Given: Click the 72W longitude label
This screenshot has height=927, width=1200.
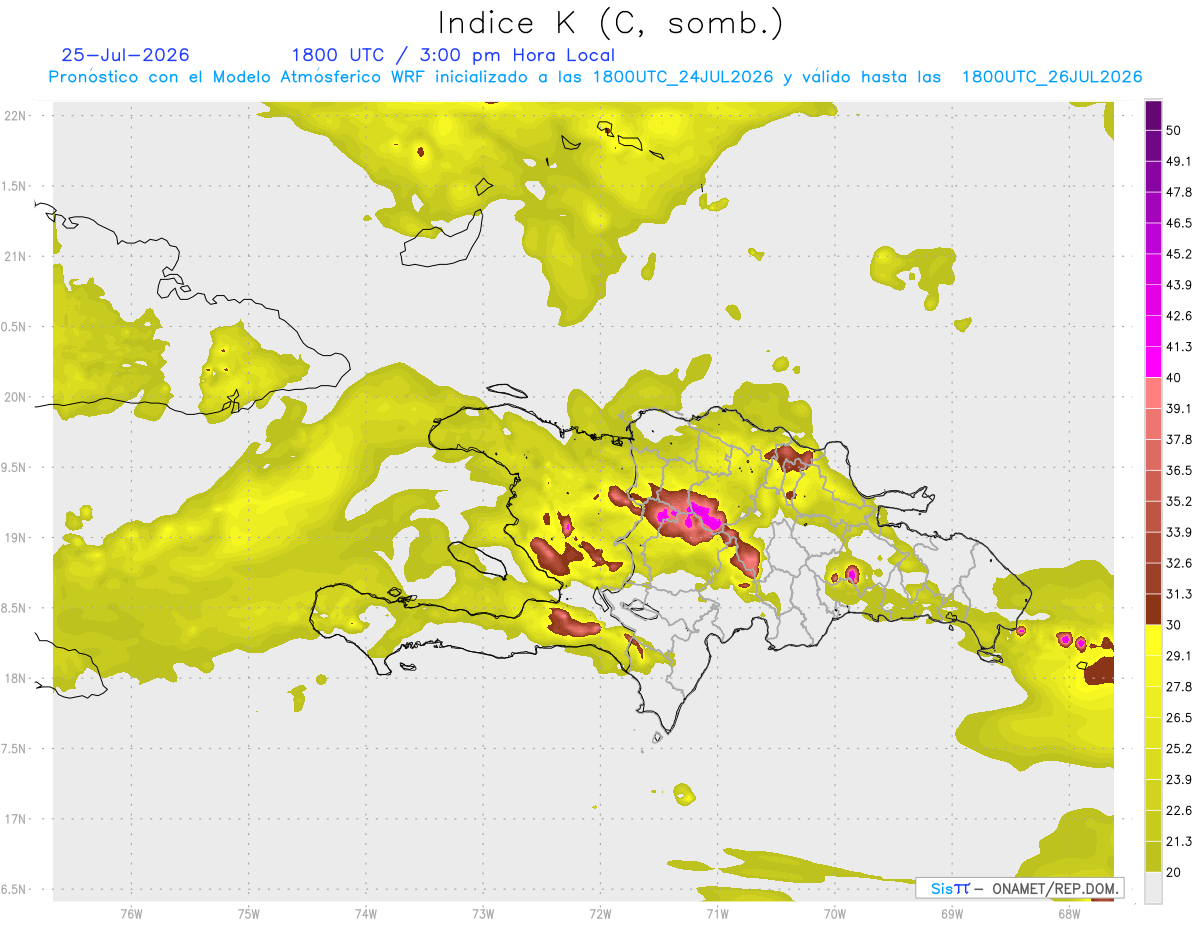Looking at the screenshot, I should (x=600, y=913).
